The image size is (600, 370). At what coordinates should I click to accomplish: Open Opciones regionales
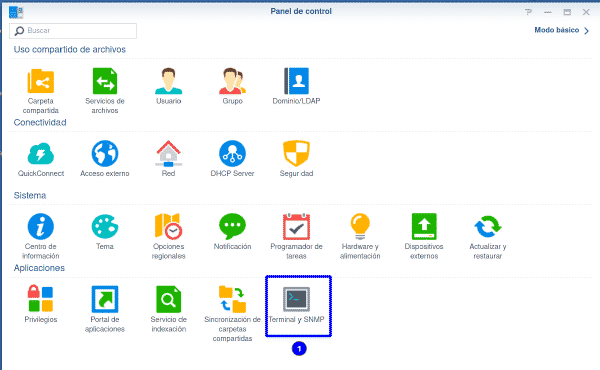[168, 236]
